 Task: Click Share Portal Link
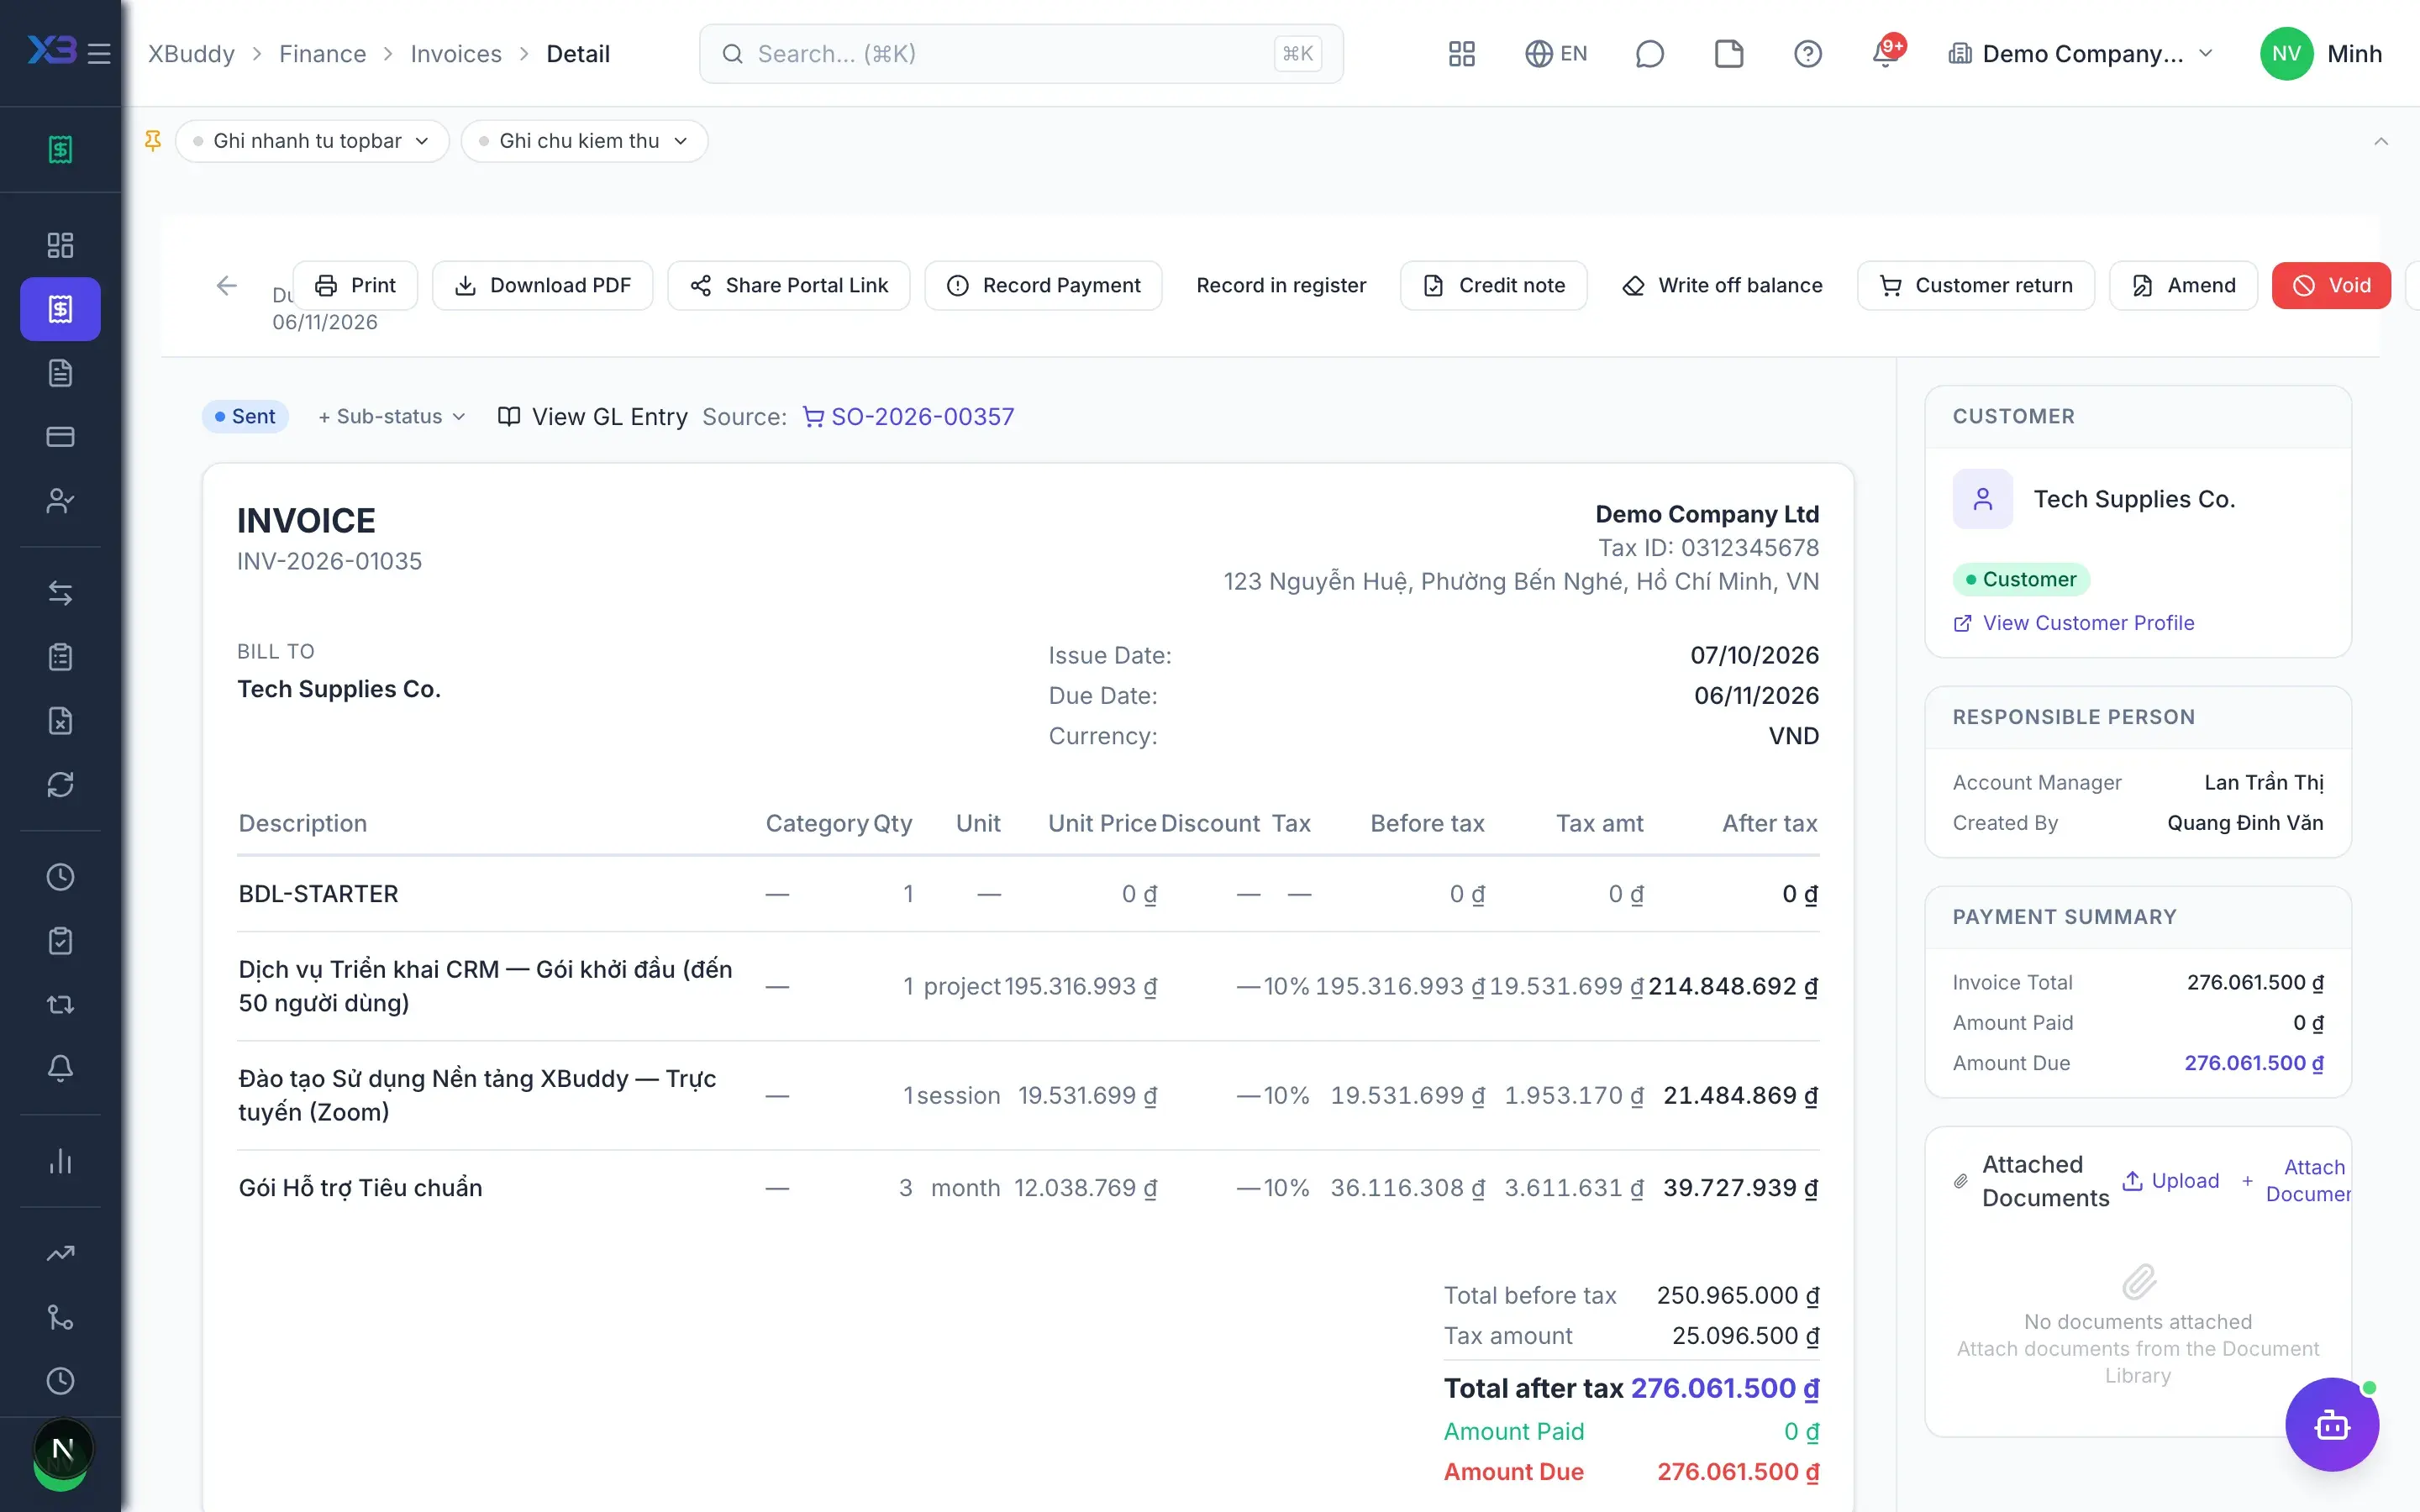789,286
